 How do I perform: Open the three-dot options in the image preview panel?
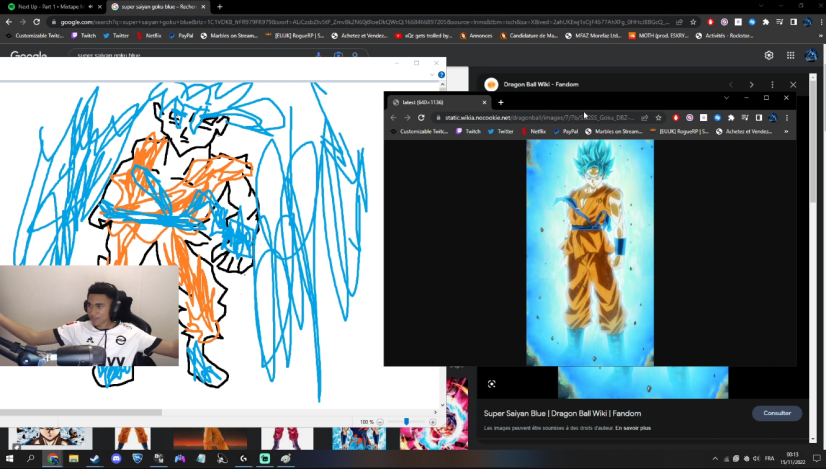tap(772, 84)
